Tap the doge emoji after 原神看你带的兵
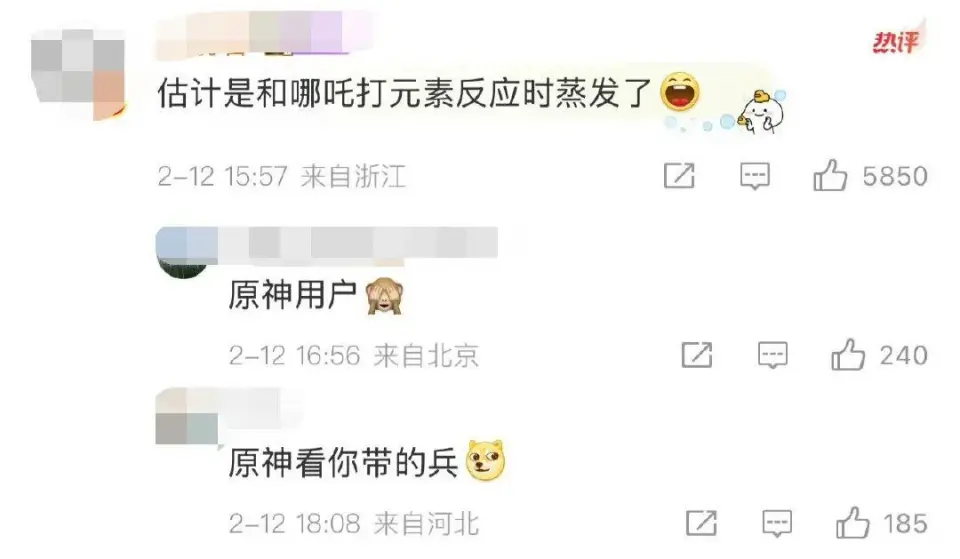960x559 pixels. click(x=486, y=460)
